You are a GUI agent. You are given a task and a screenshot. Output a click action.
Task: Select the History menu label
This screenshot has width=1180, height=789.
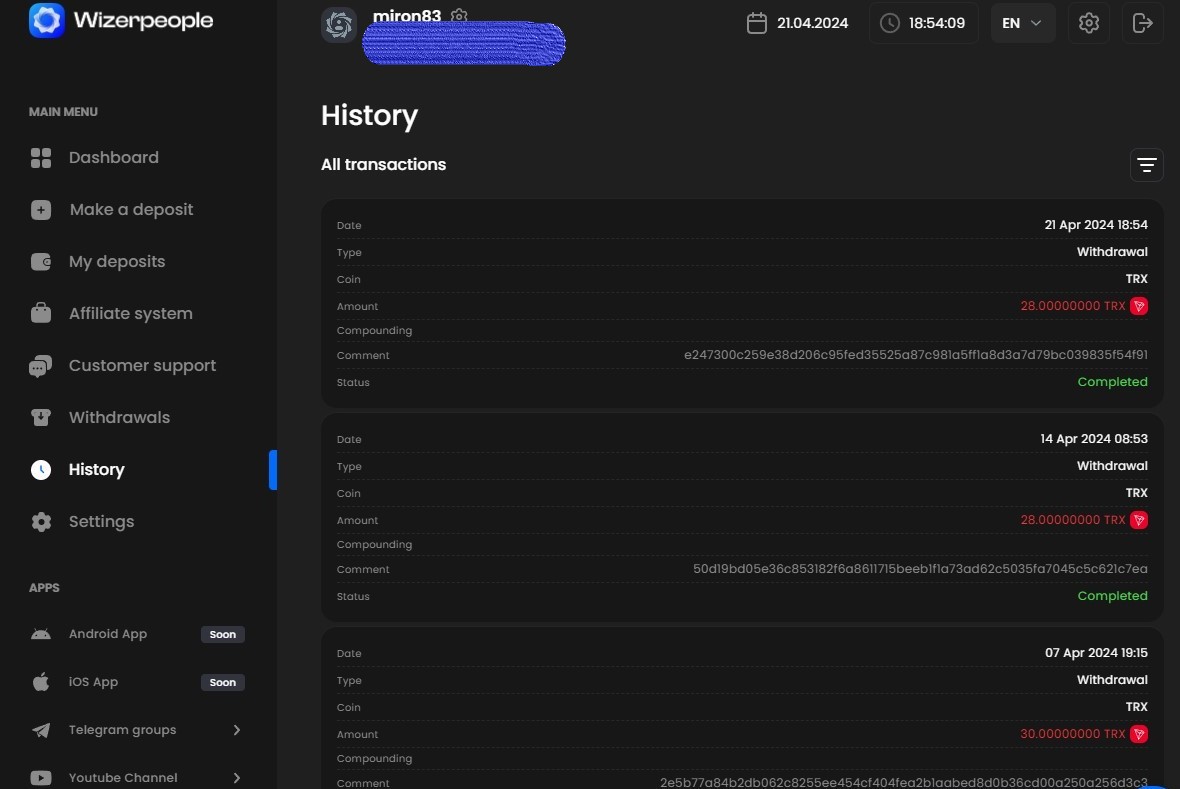96,470
